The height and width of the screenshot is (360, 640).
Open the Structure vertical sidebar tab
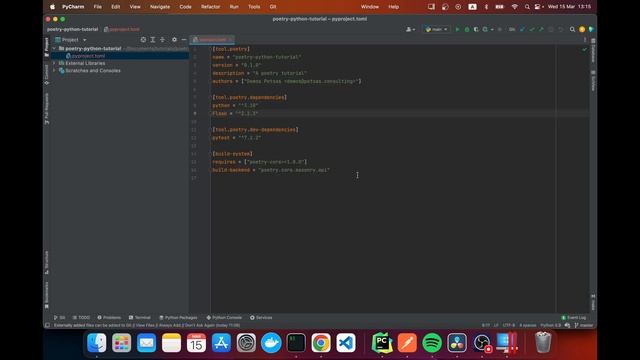47,262
